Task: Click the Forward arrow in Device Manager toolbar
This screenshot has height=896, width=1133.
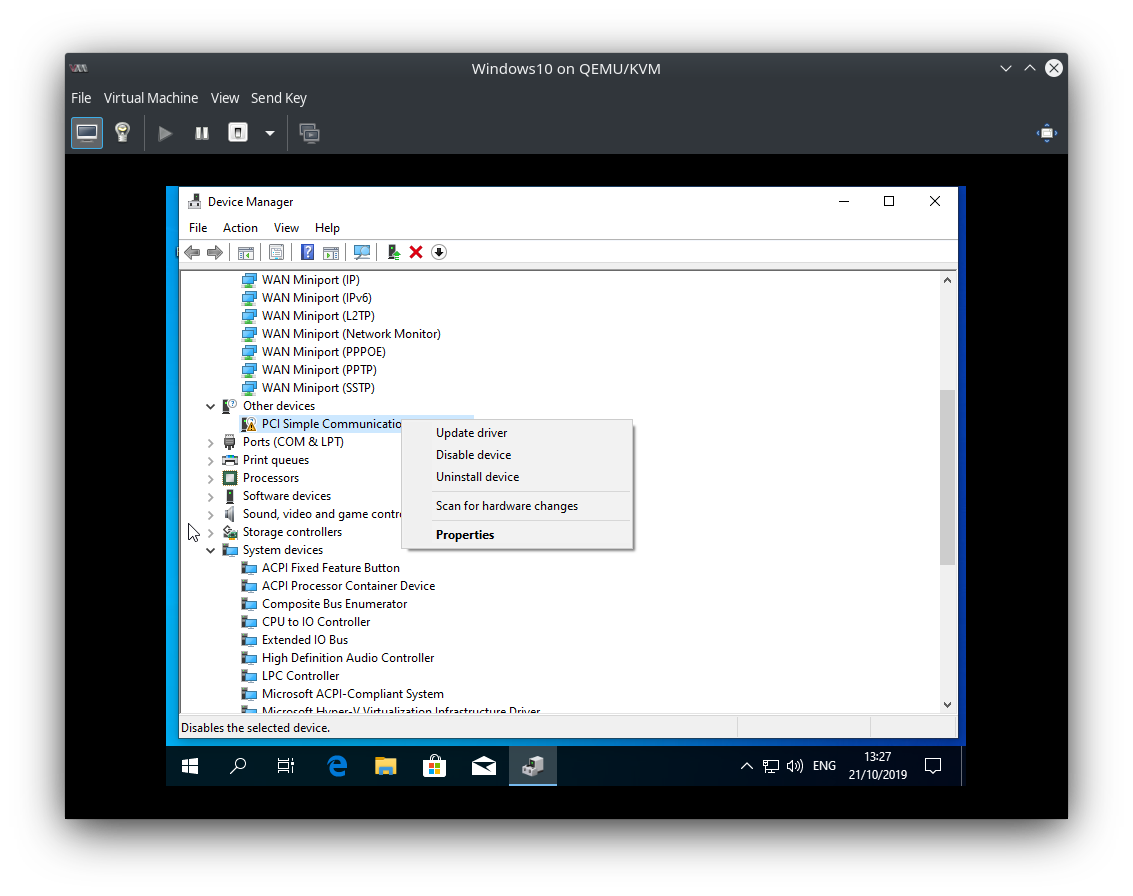Action: (x=215, y=252)
